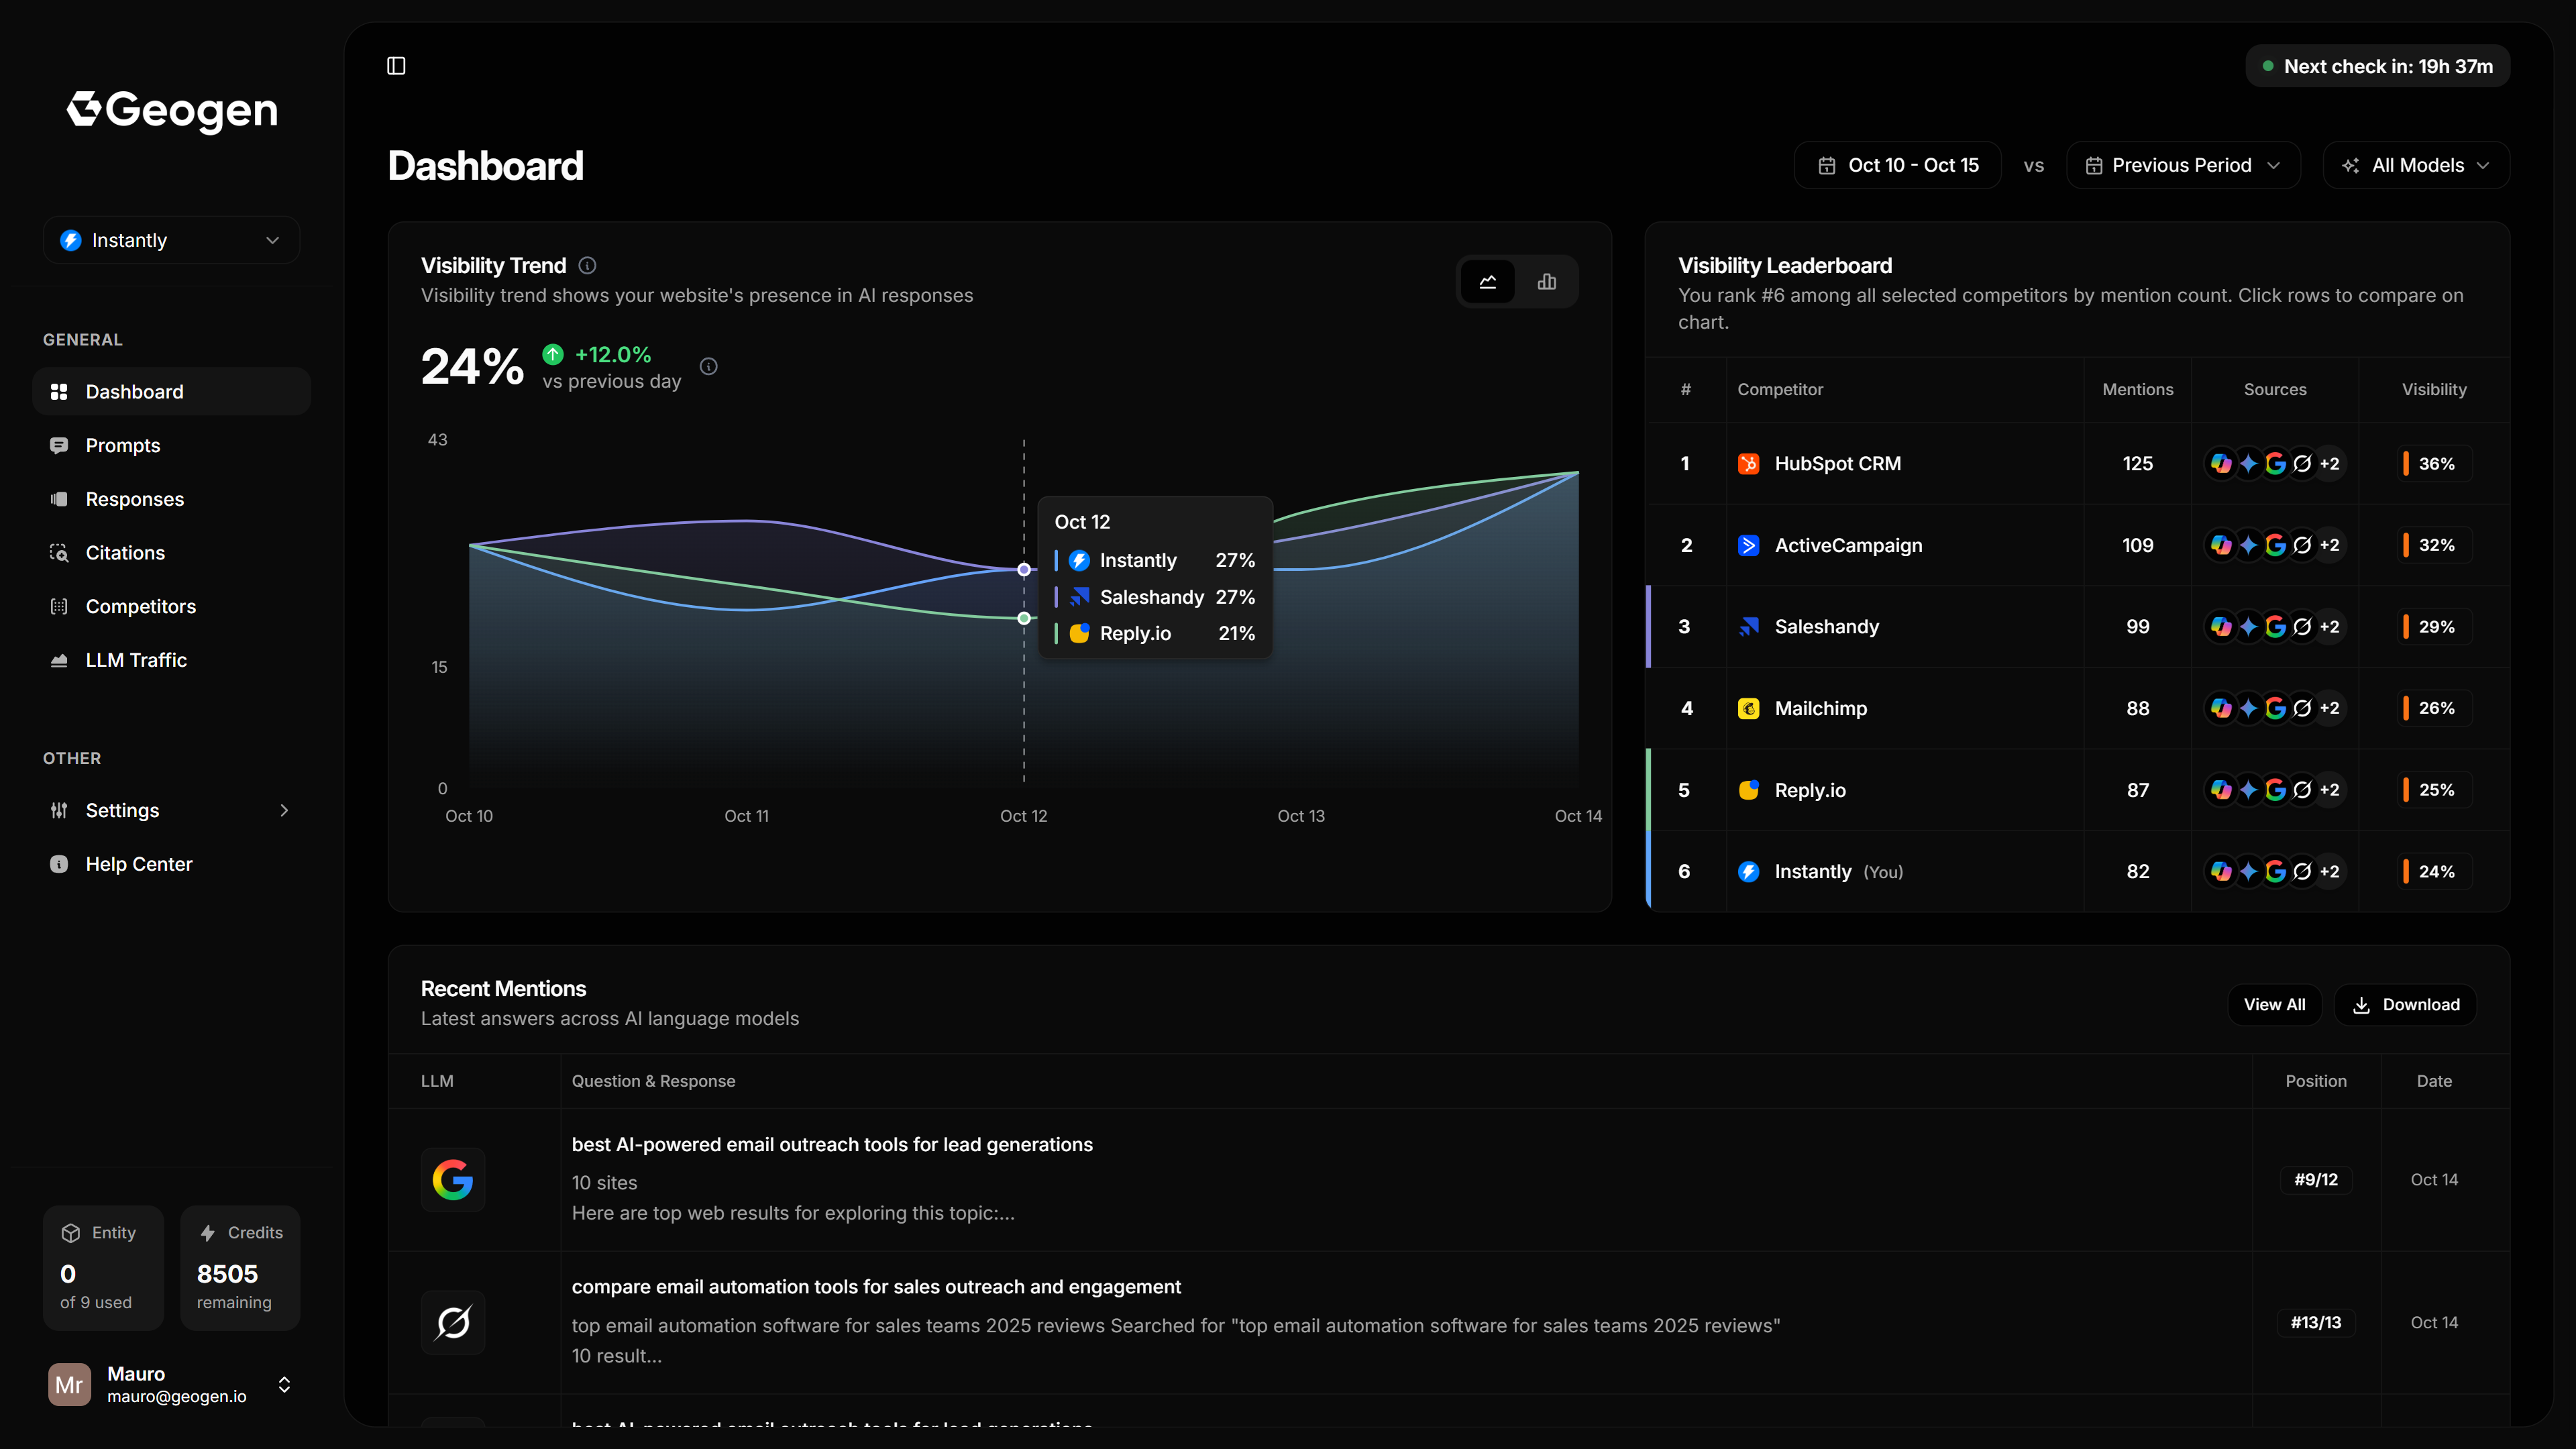Open the Responses panel
The image size is (2576, 1449).
(x=134, y=498)
